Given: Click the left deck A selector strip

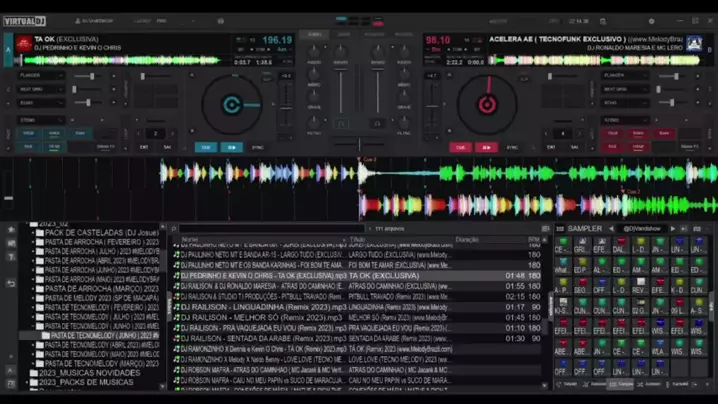Looking at the screenshot, I should pos(8,50).
